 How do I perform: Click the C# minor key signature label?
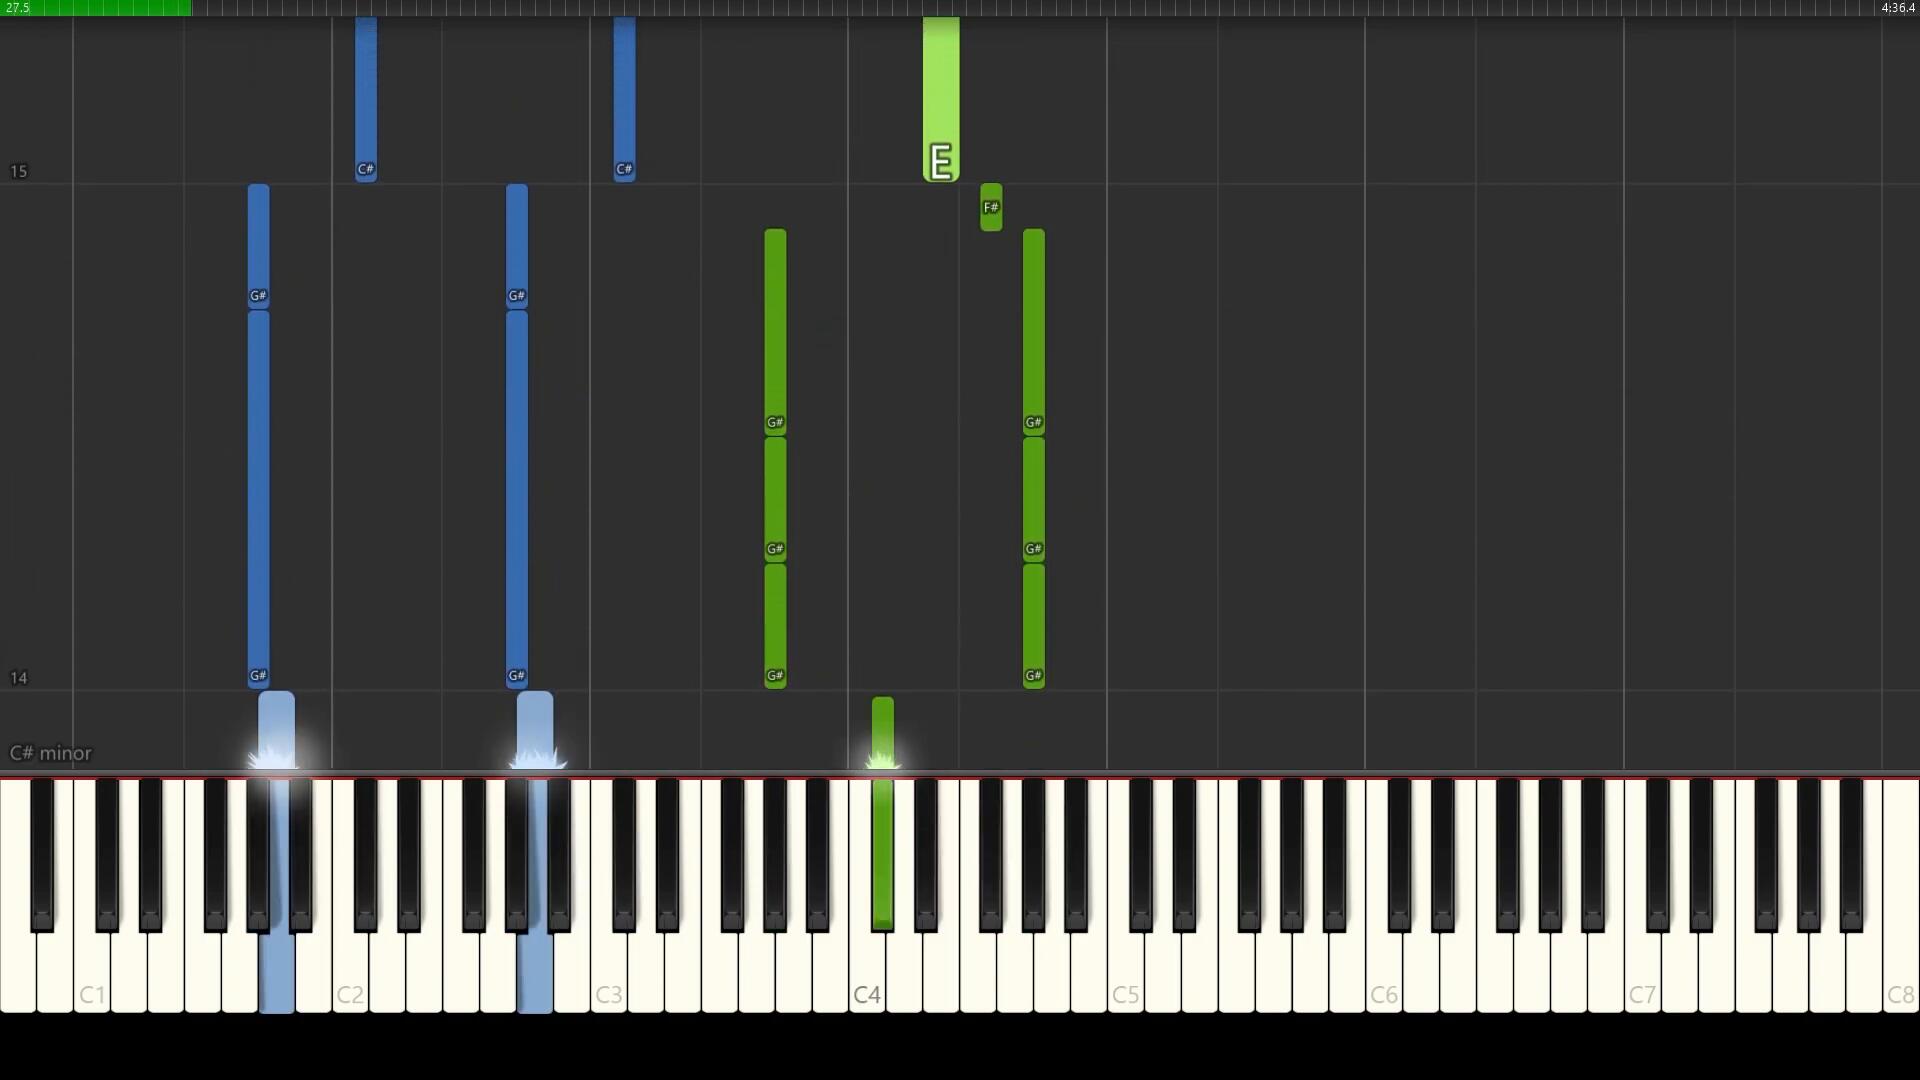click(x=50, y=753)
